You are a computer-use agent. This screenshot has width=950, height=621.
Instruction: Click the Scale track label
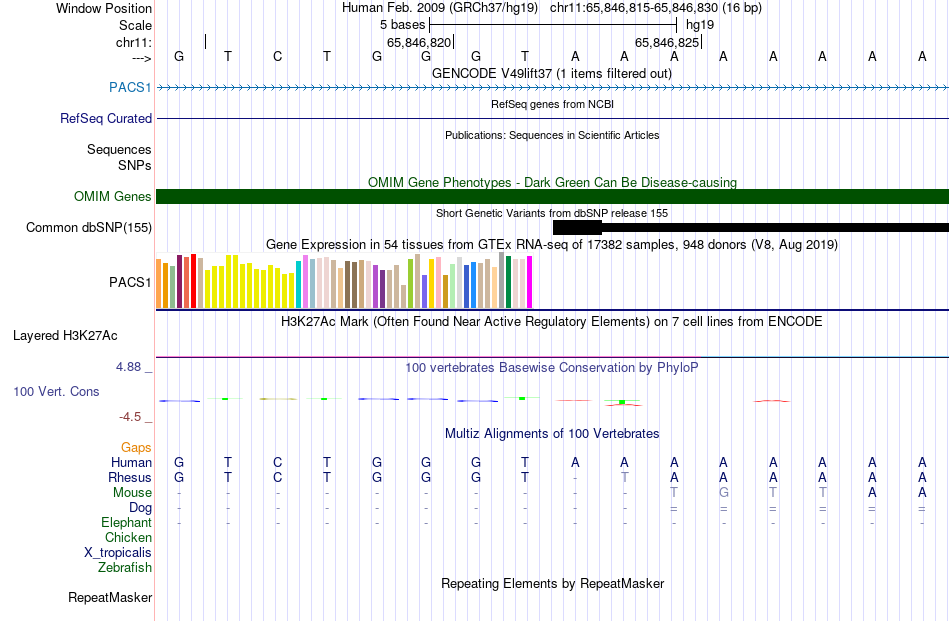[135, 25]
